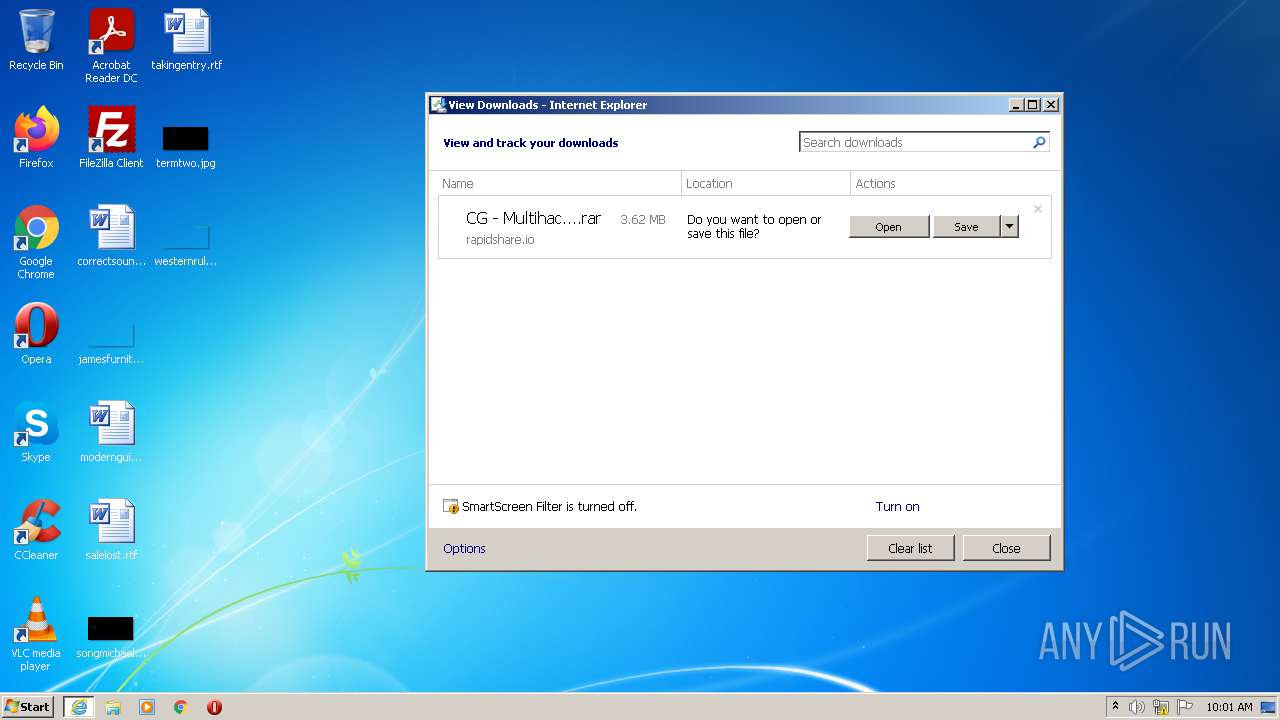Click the search magnifier icon in downloads
This screenshot has height=720, width=1280.
click(1039, 142)
